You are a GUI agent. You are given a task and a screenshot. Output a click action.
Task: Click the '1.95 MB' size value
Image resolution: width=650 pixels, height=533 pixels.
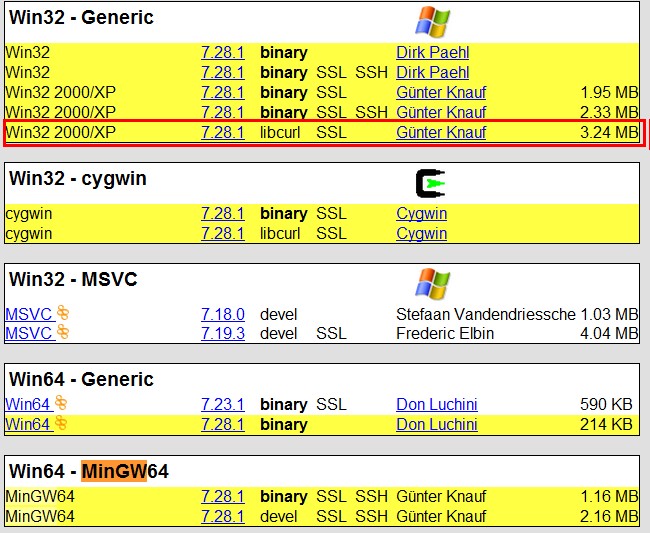pyautogui.click(x=609, y=92)
